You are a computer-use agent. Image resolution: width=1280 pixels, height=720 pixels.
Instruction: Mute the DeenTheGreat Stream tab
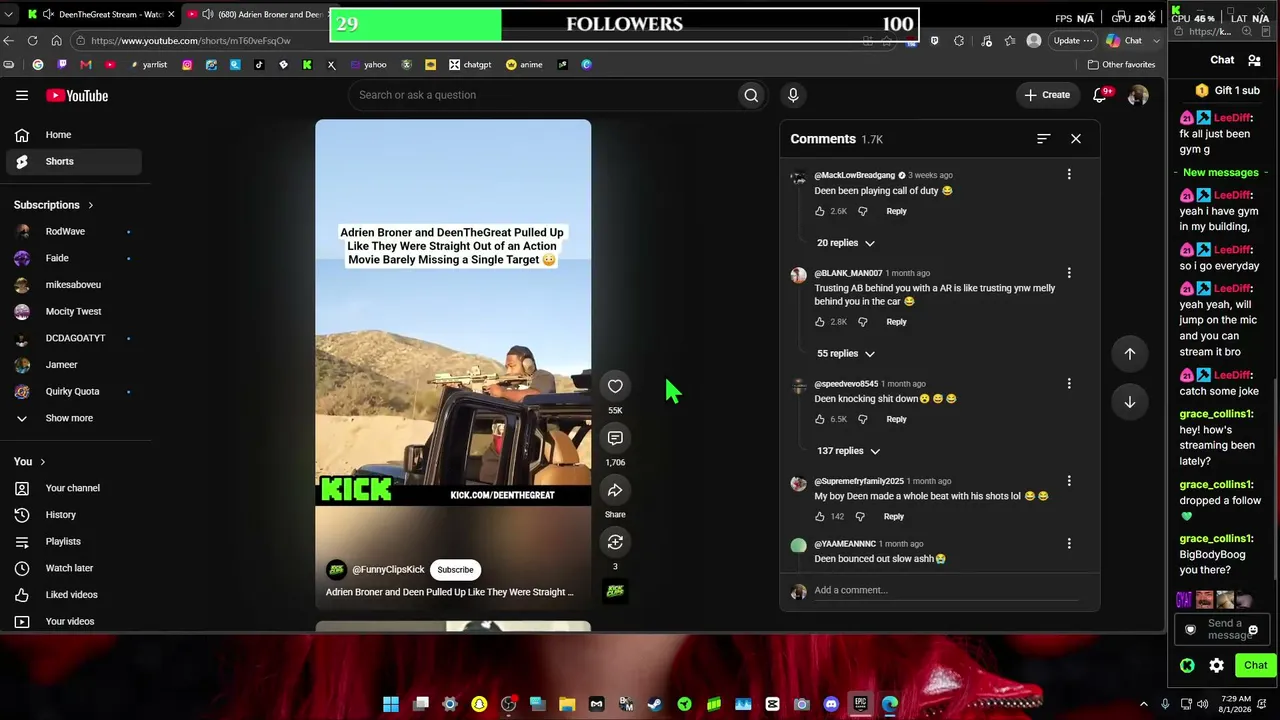coord(48,15)
